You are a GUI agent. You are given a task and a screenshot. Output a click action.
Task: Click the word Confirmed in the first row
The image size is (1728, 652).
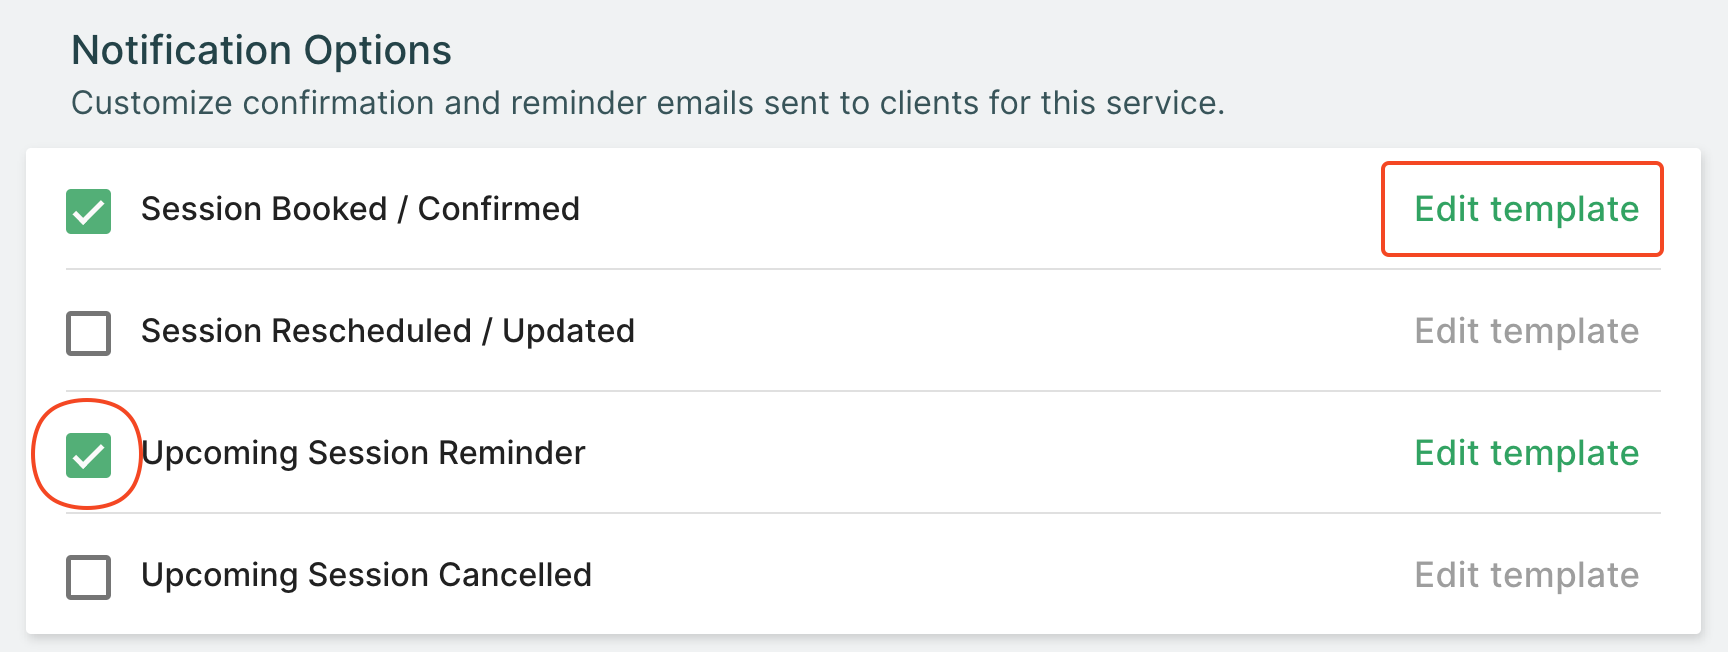pos(498,209)
